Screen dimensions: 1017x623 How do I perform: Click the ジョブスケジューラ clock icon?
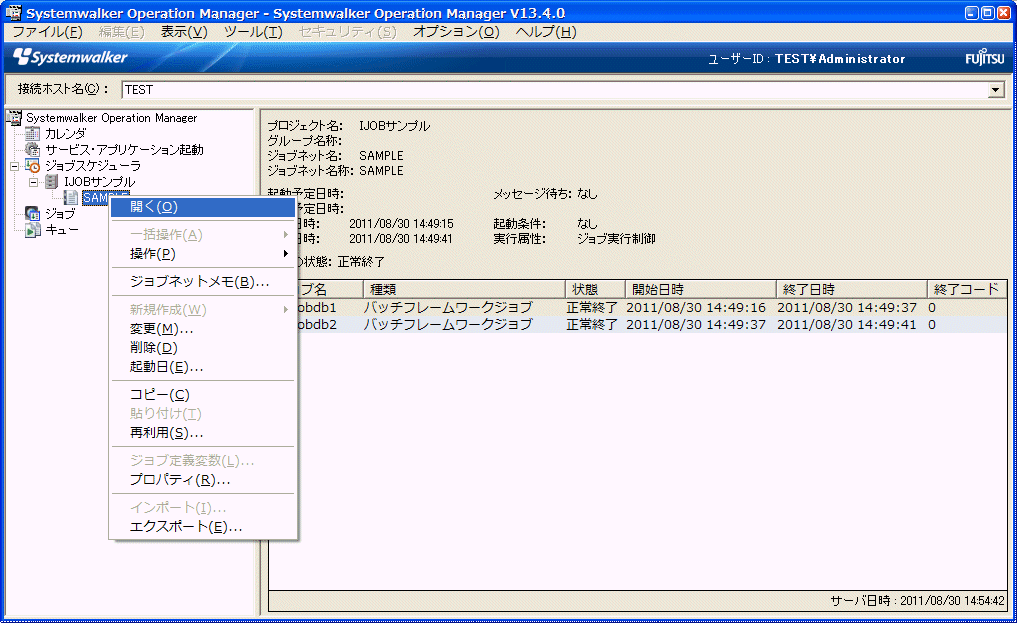point(32,166)
